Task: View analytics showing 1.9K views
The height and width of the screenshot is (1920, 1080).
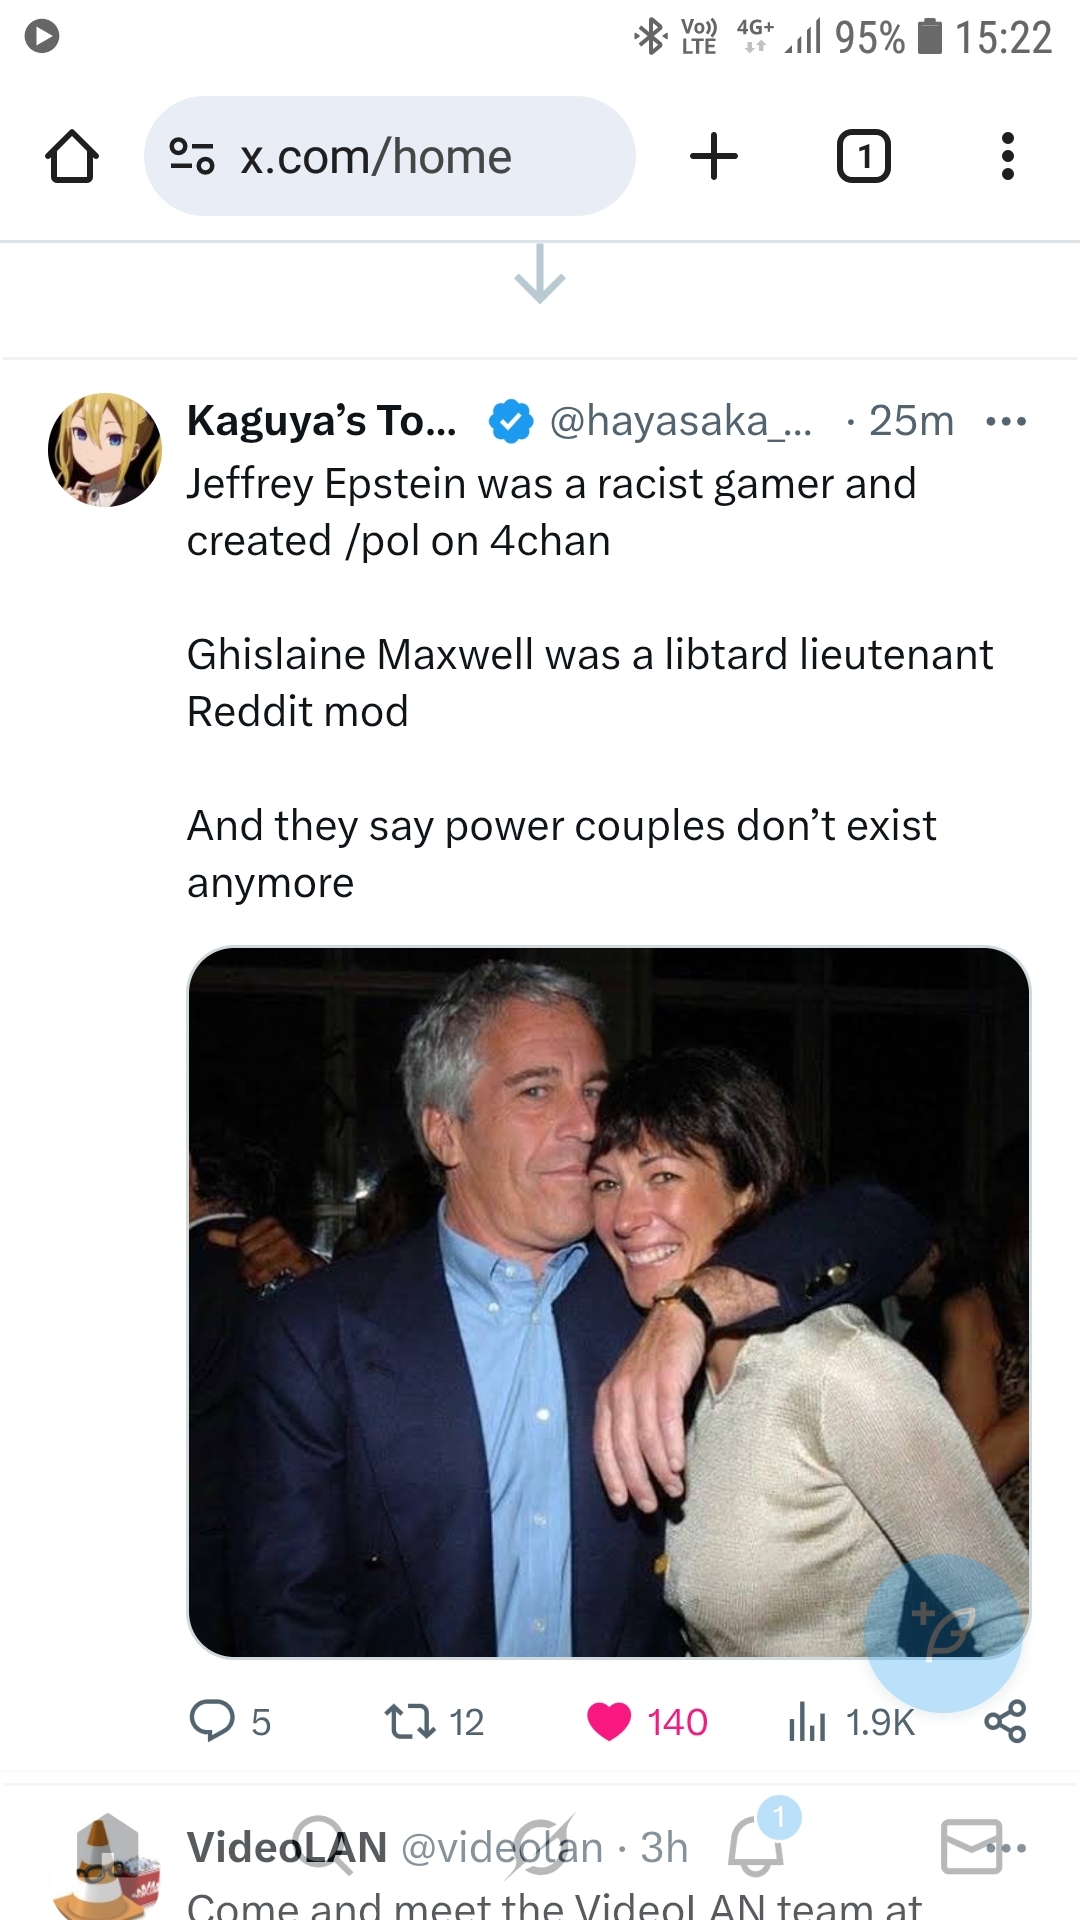Action: tap(808, 1721)
